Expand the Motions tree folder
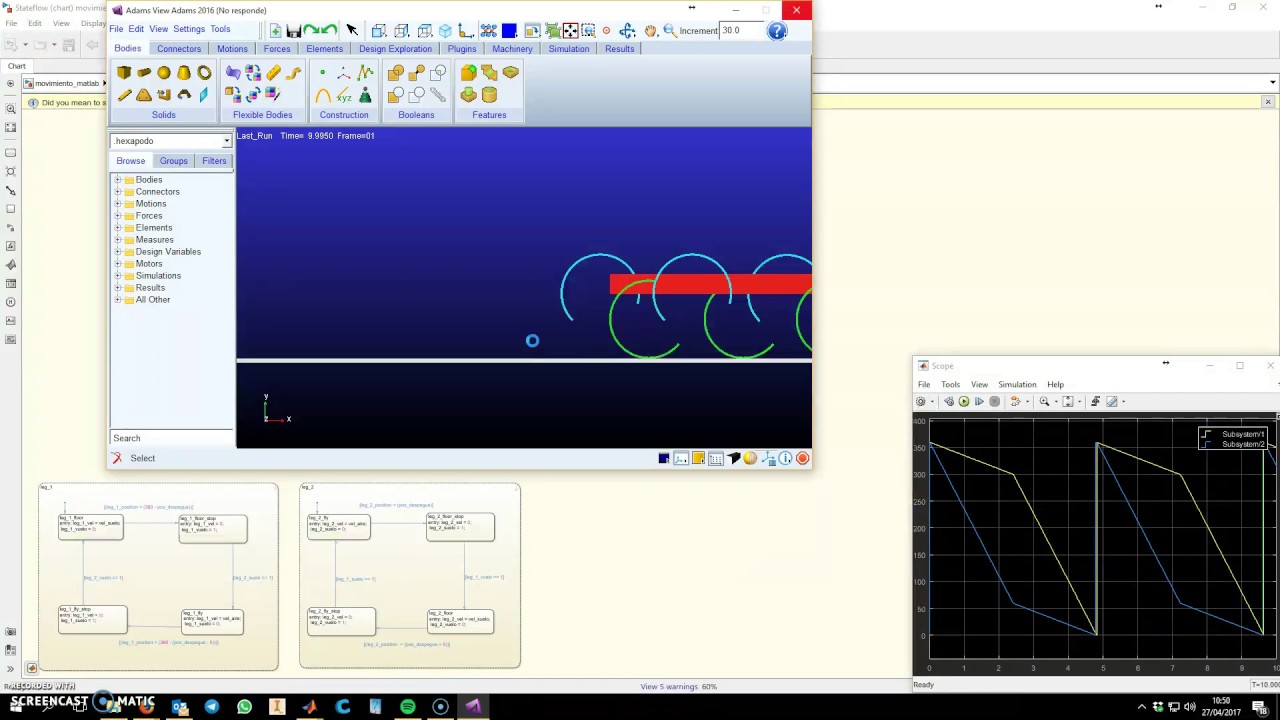1280x720 pixels. click(117, 204)
